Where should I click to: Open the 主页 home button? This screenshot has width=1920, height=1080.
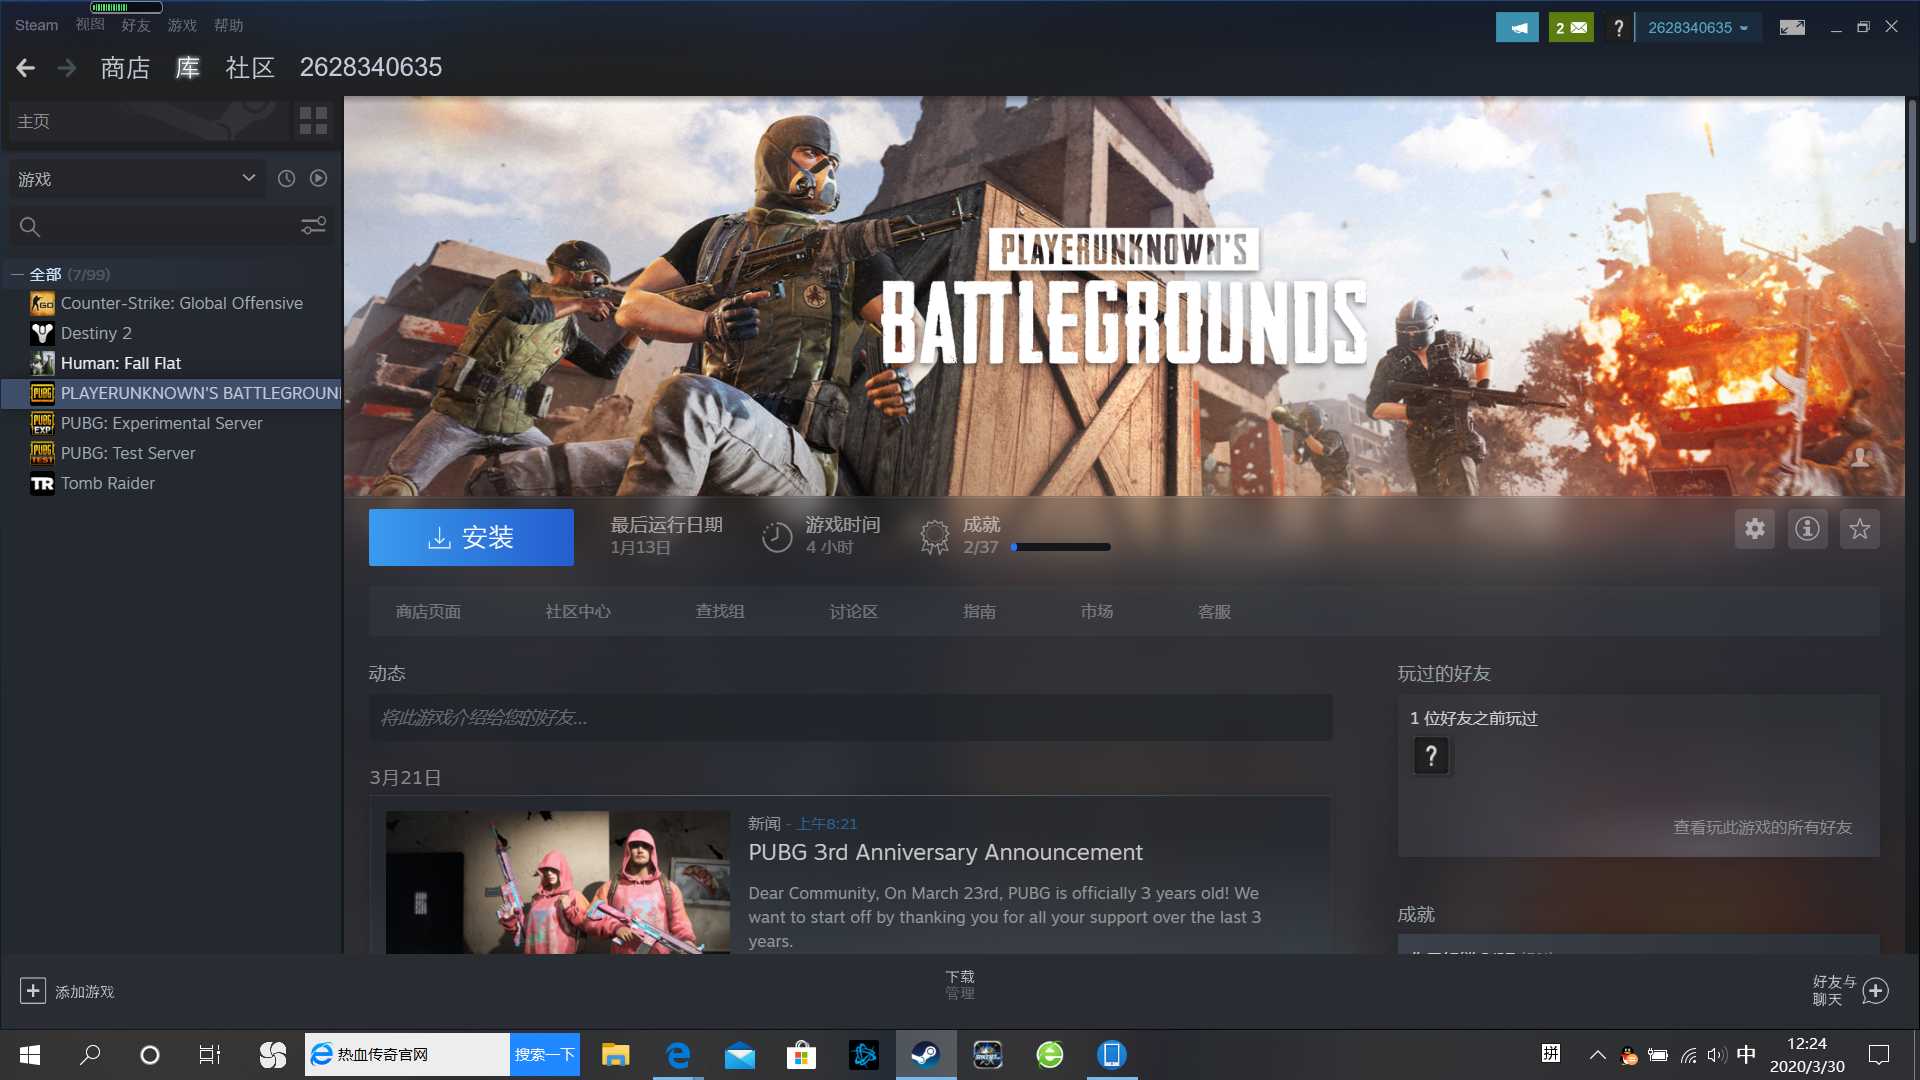pyautogui.click(x=148, y=121)
